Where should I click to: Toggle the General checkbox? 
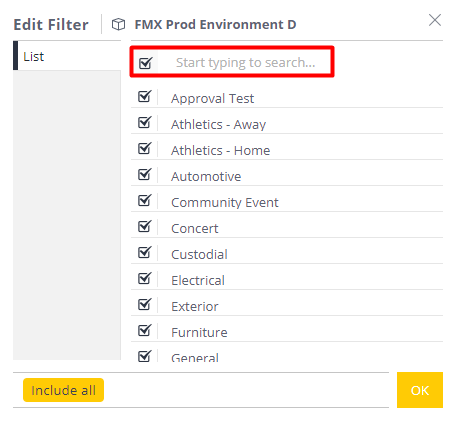click(145, 356)
